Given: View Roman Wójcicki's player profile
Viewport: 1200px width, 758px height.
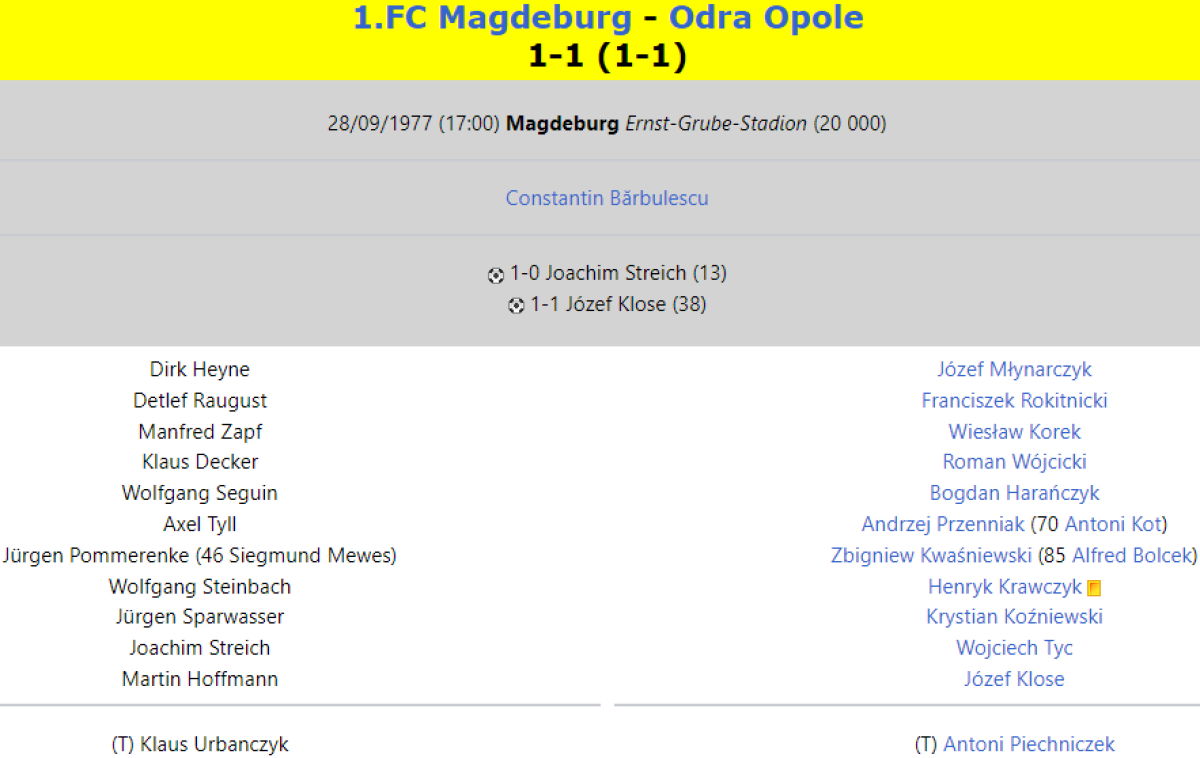Looking at the screenshot, I should [x=1014, y=462].
